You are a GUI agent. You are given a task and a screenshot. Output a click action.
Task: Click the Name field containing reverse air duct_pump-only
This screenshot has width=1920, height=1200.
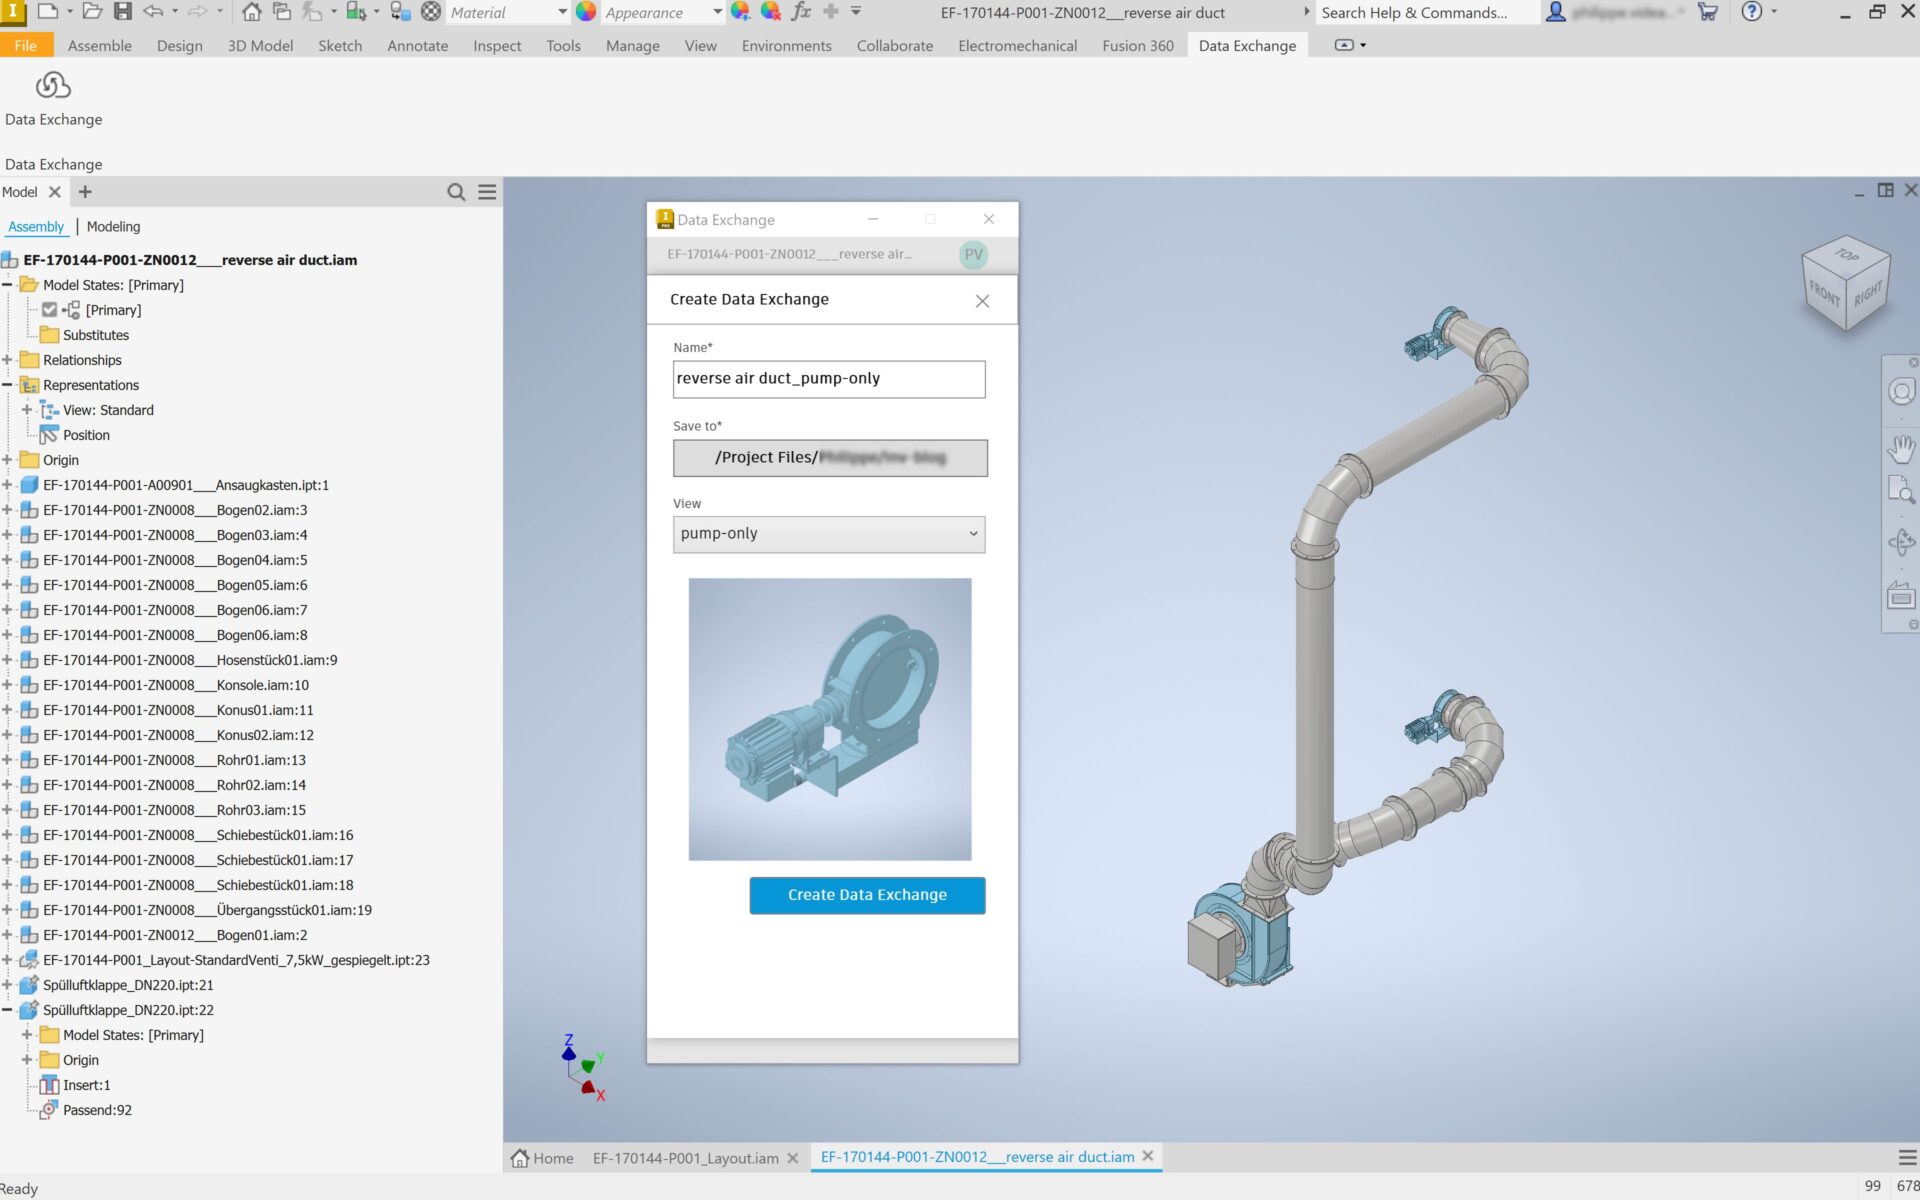[829, 379]
